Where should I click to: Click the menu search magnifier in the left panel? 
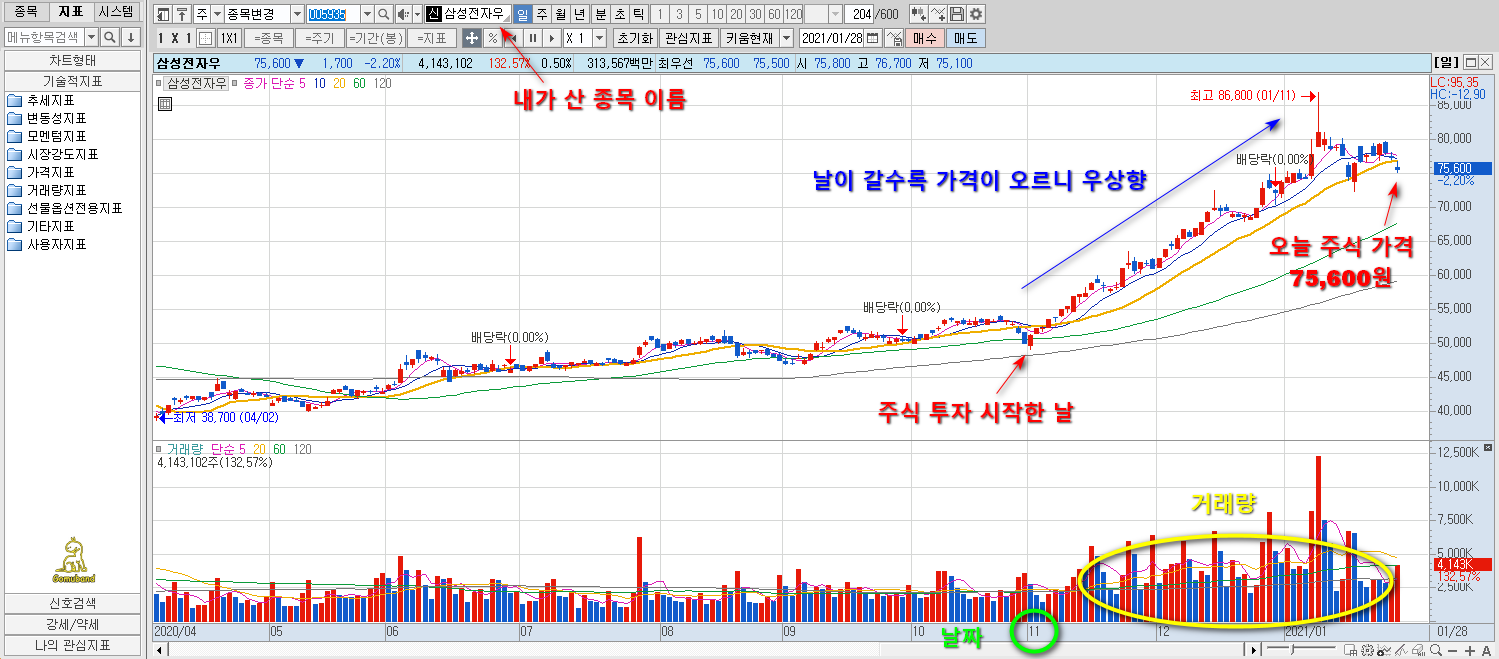pos(110,37)
